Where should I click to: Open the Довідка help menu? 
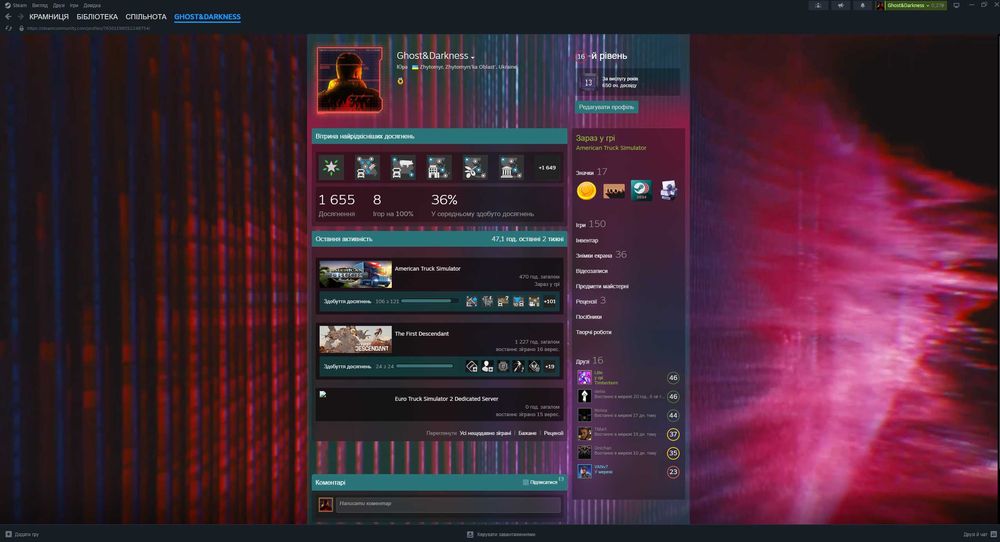coord(92,5)
